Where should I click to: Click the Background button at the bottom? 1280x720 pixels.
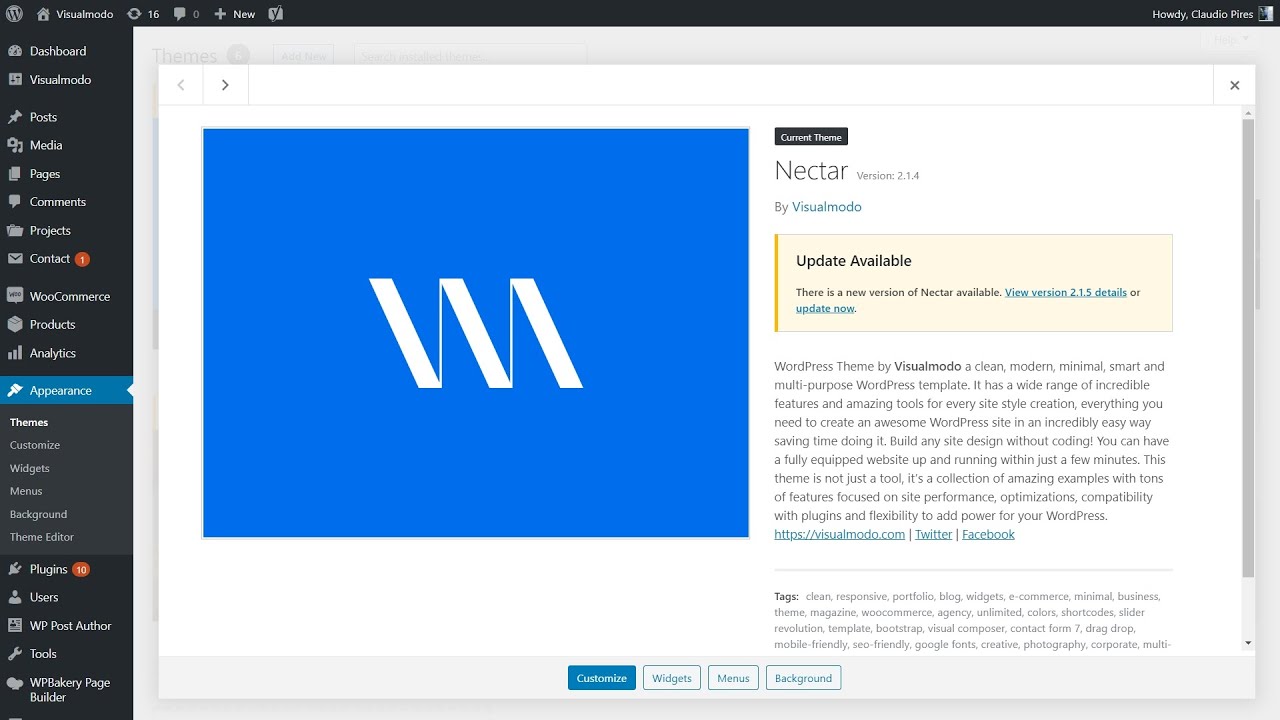point(803,678)
